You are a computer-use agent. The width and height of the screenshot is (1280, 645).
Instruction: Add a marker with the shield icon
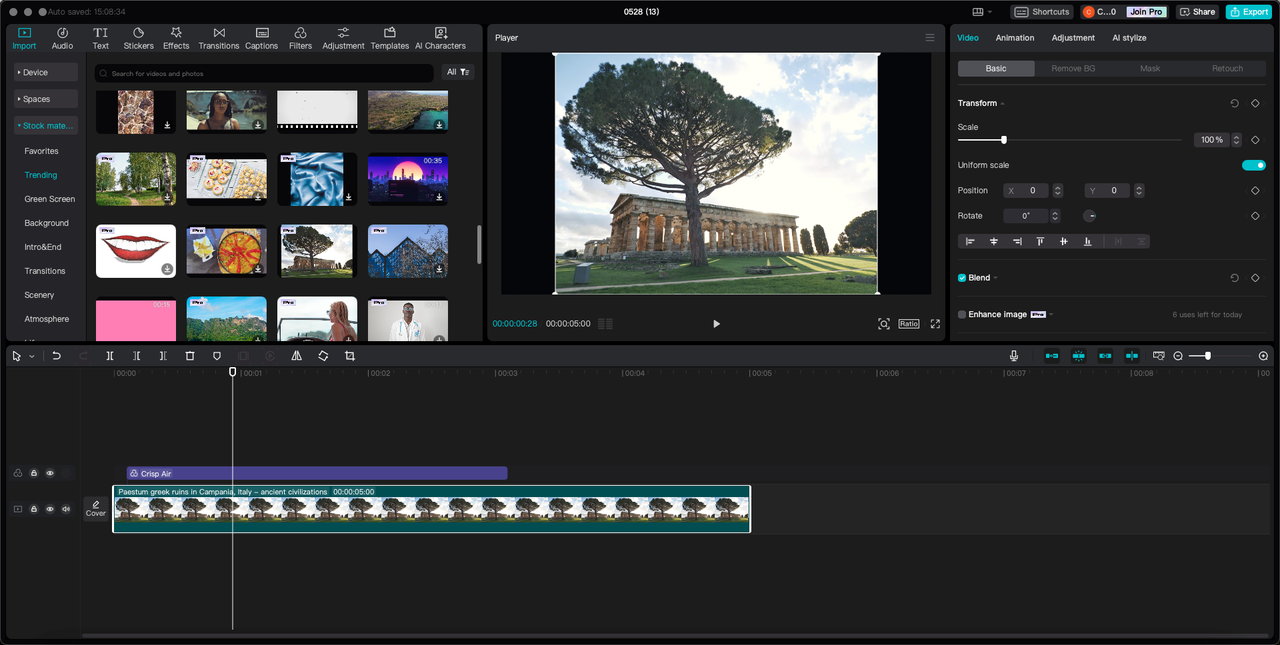coord(217,356)
